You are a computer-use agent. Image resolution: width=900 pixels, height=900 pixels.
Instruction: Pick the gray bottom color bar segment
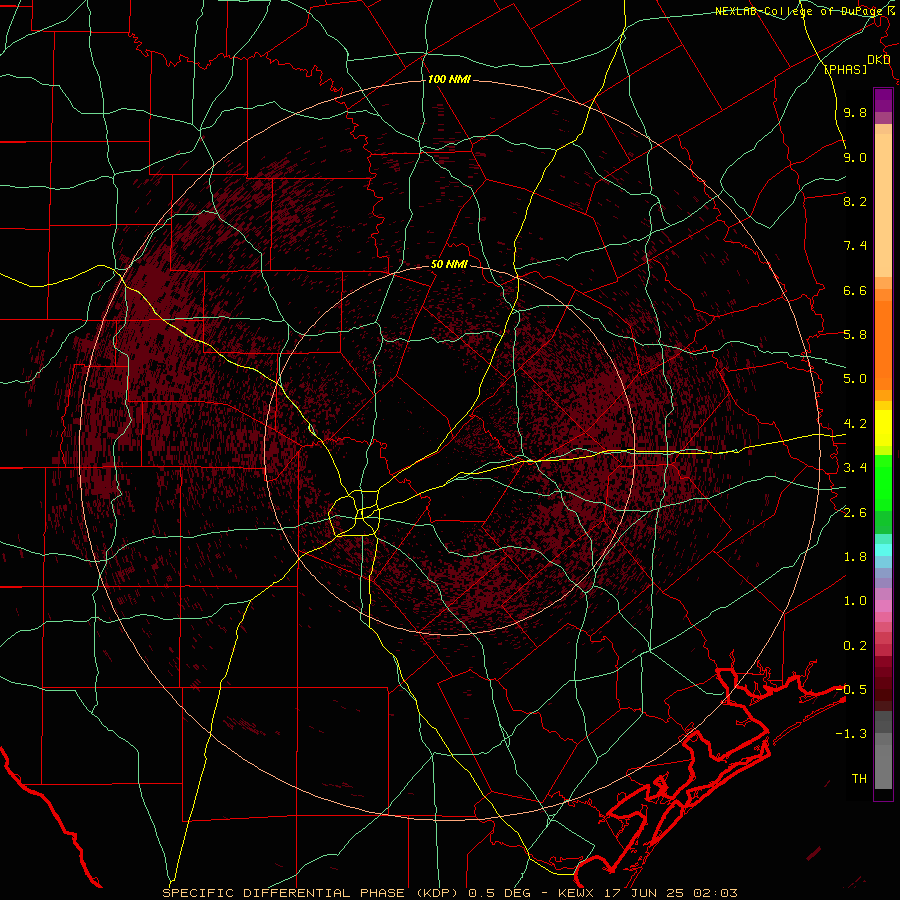(x=883, y=767)
